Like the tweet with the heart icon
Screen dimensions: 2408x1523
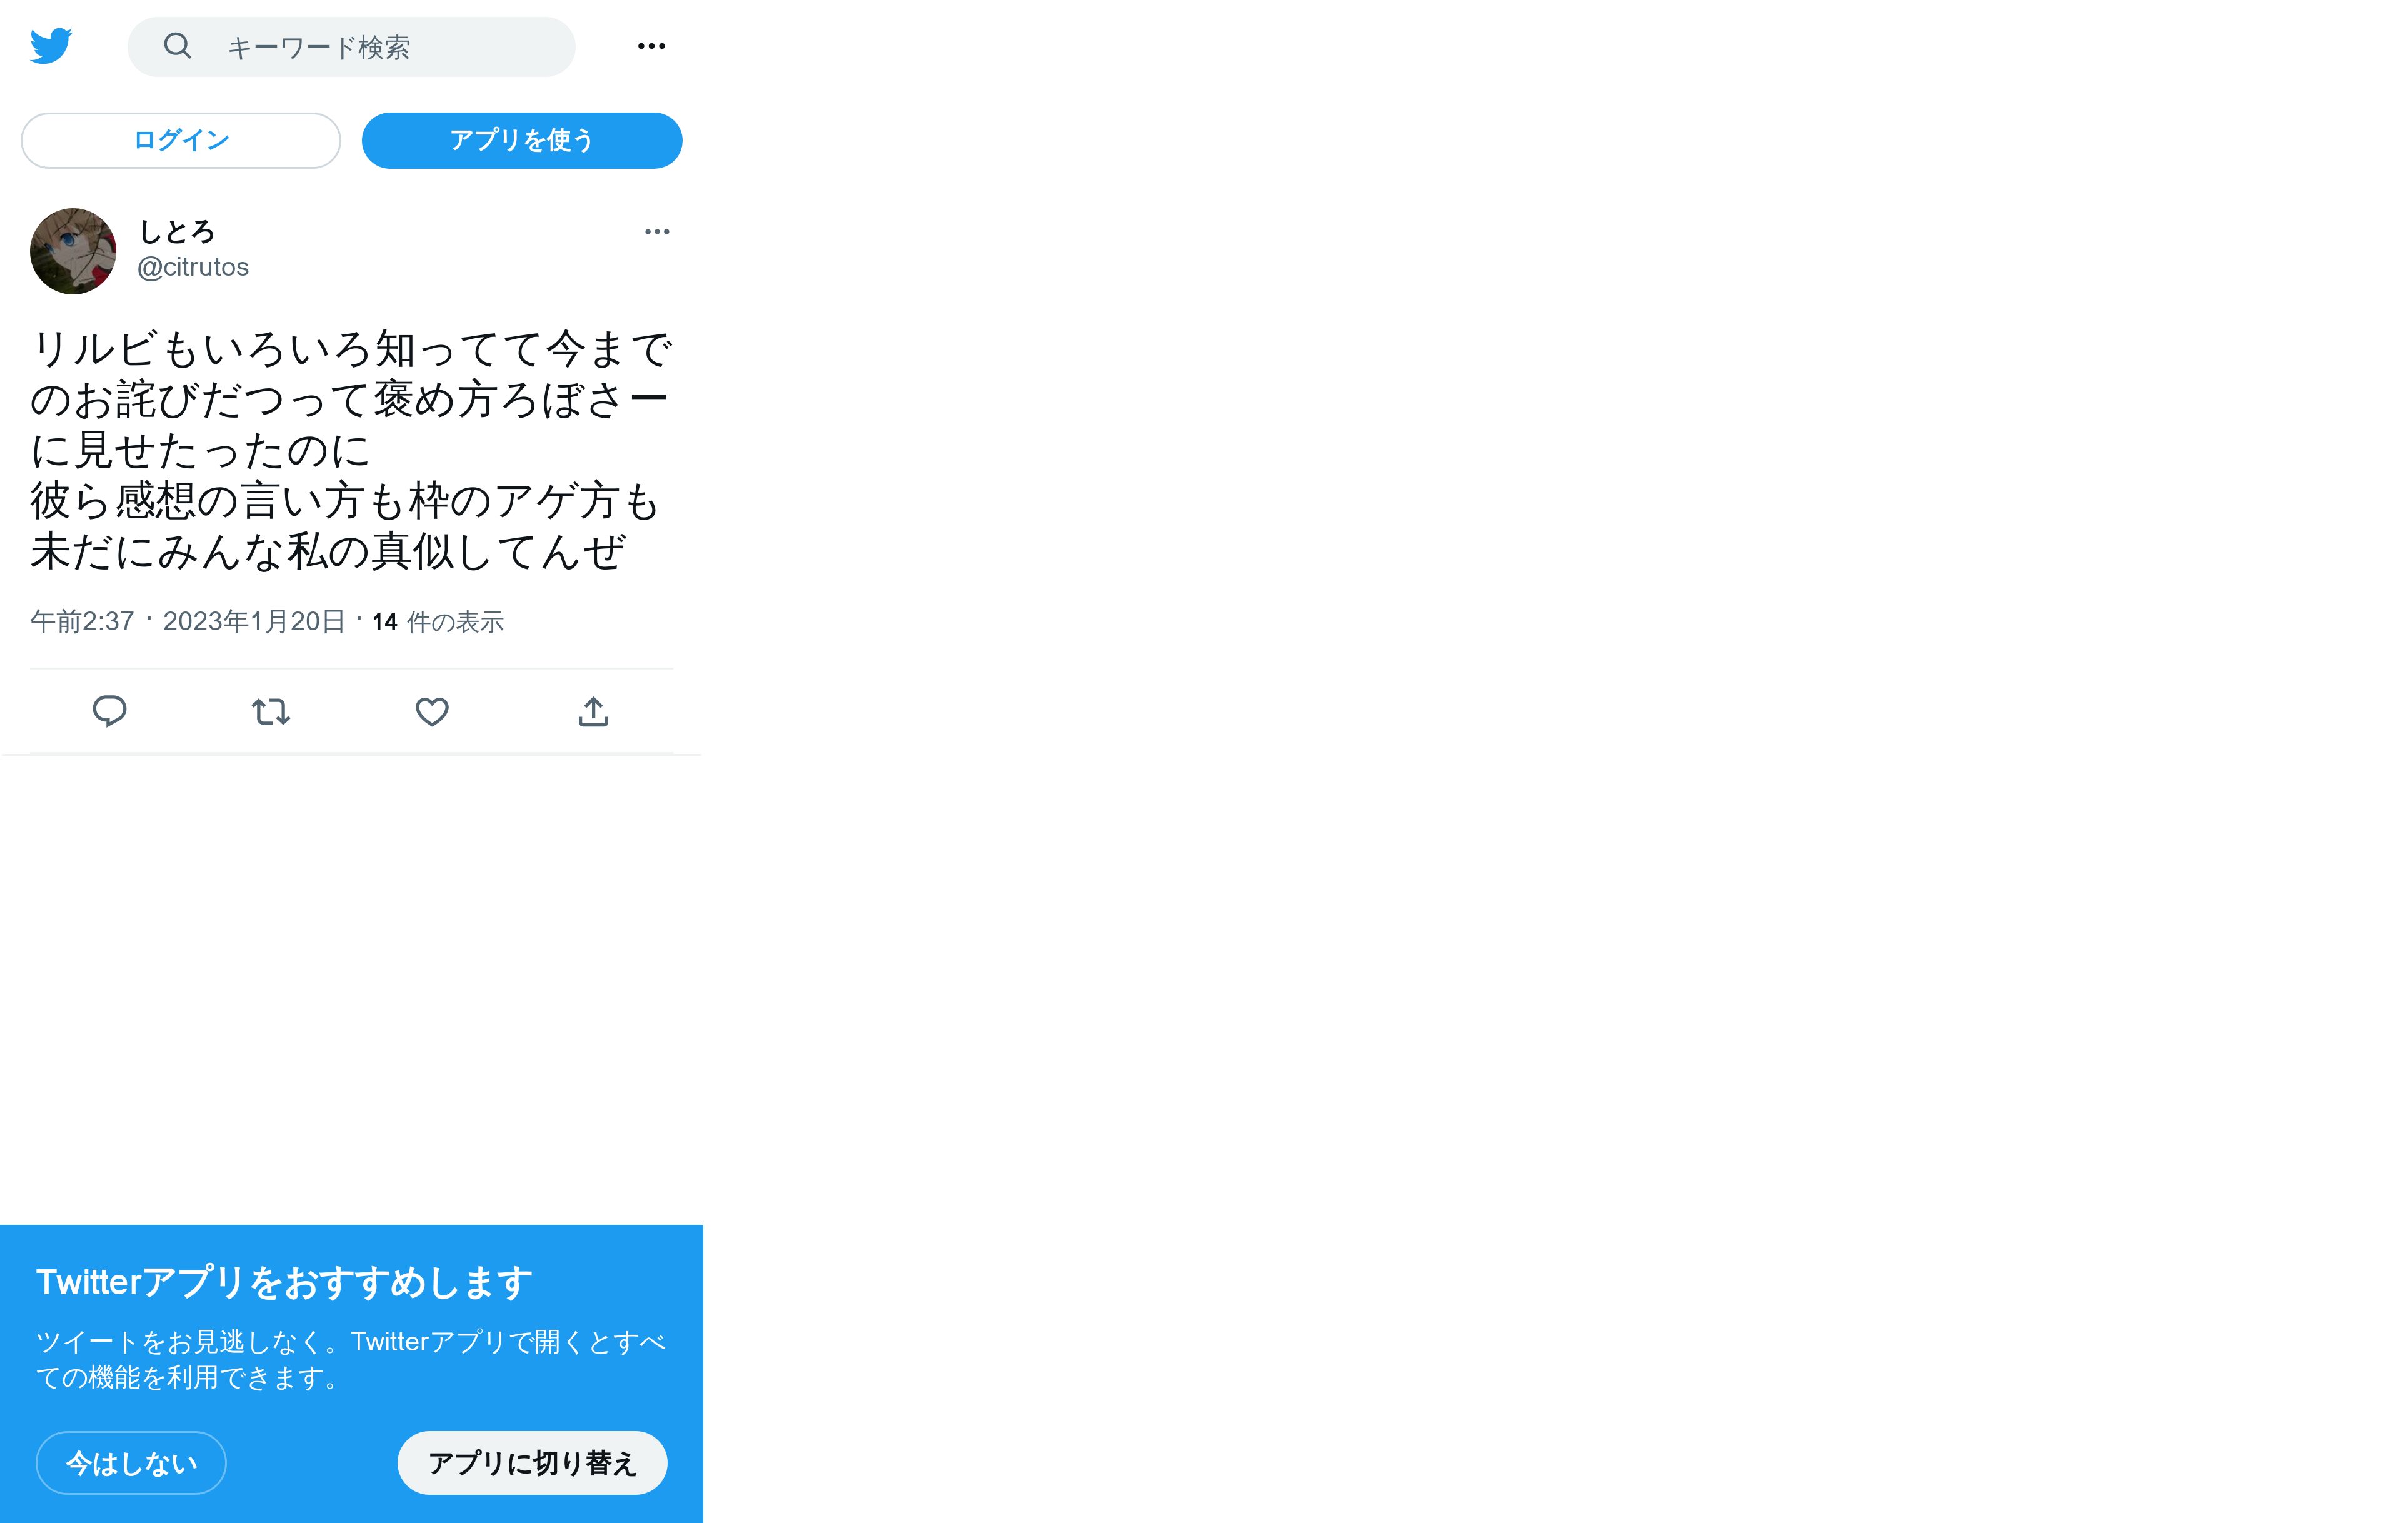tap(432, 711)
